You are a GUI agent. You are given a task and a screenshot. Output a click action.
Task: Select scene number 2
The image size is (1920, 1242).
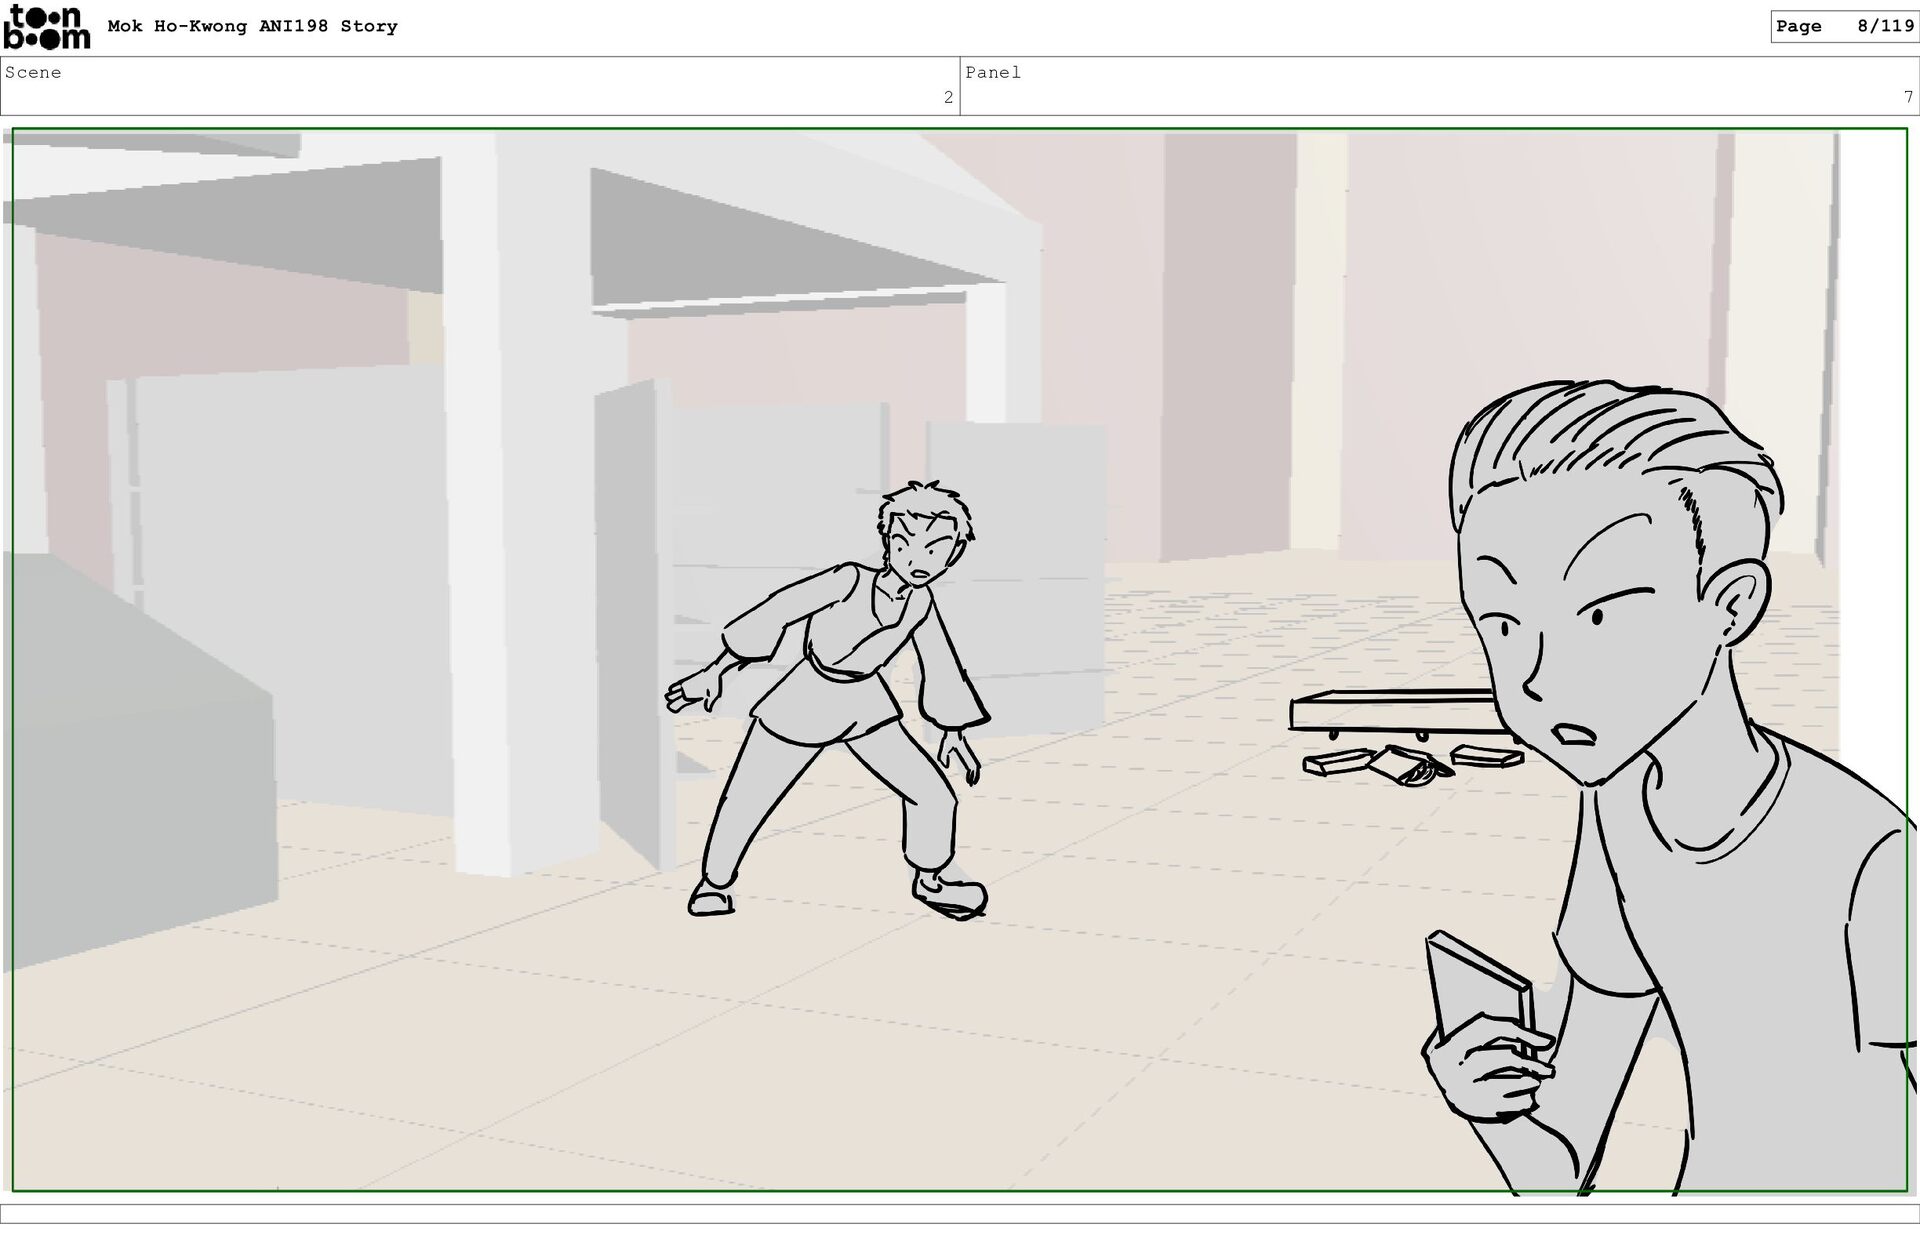click(948, 98)
